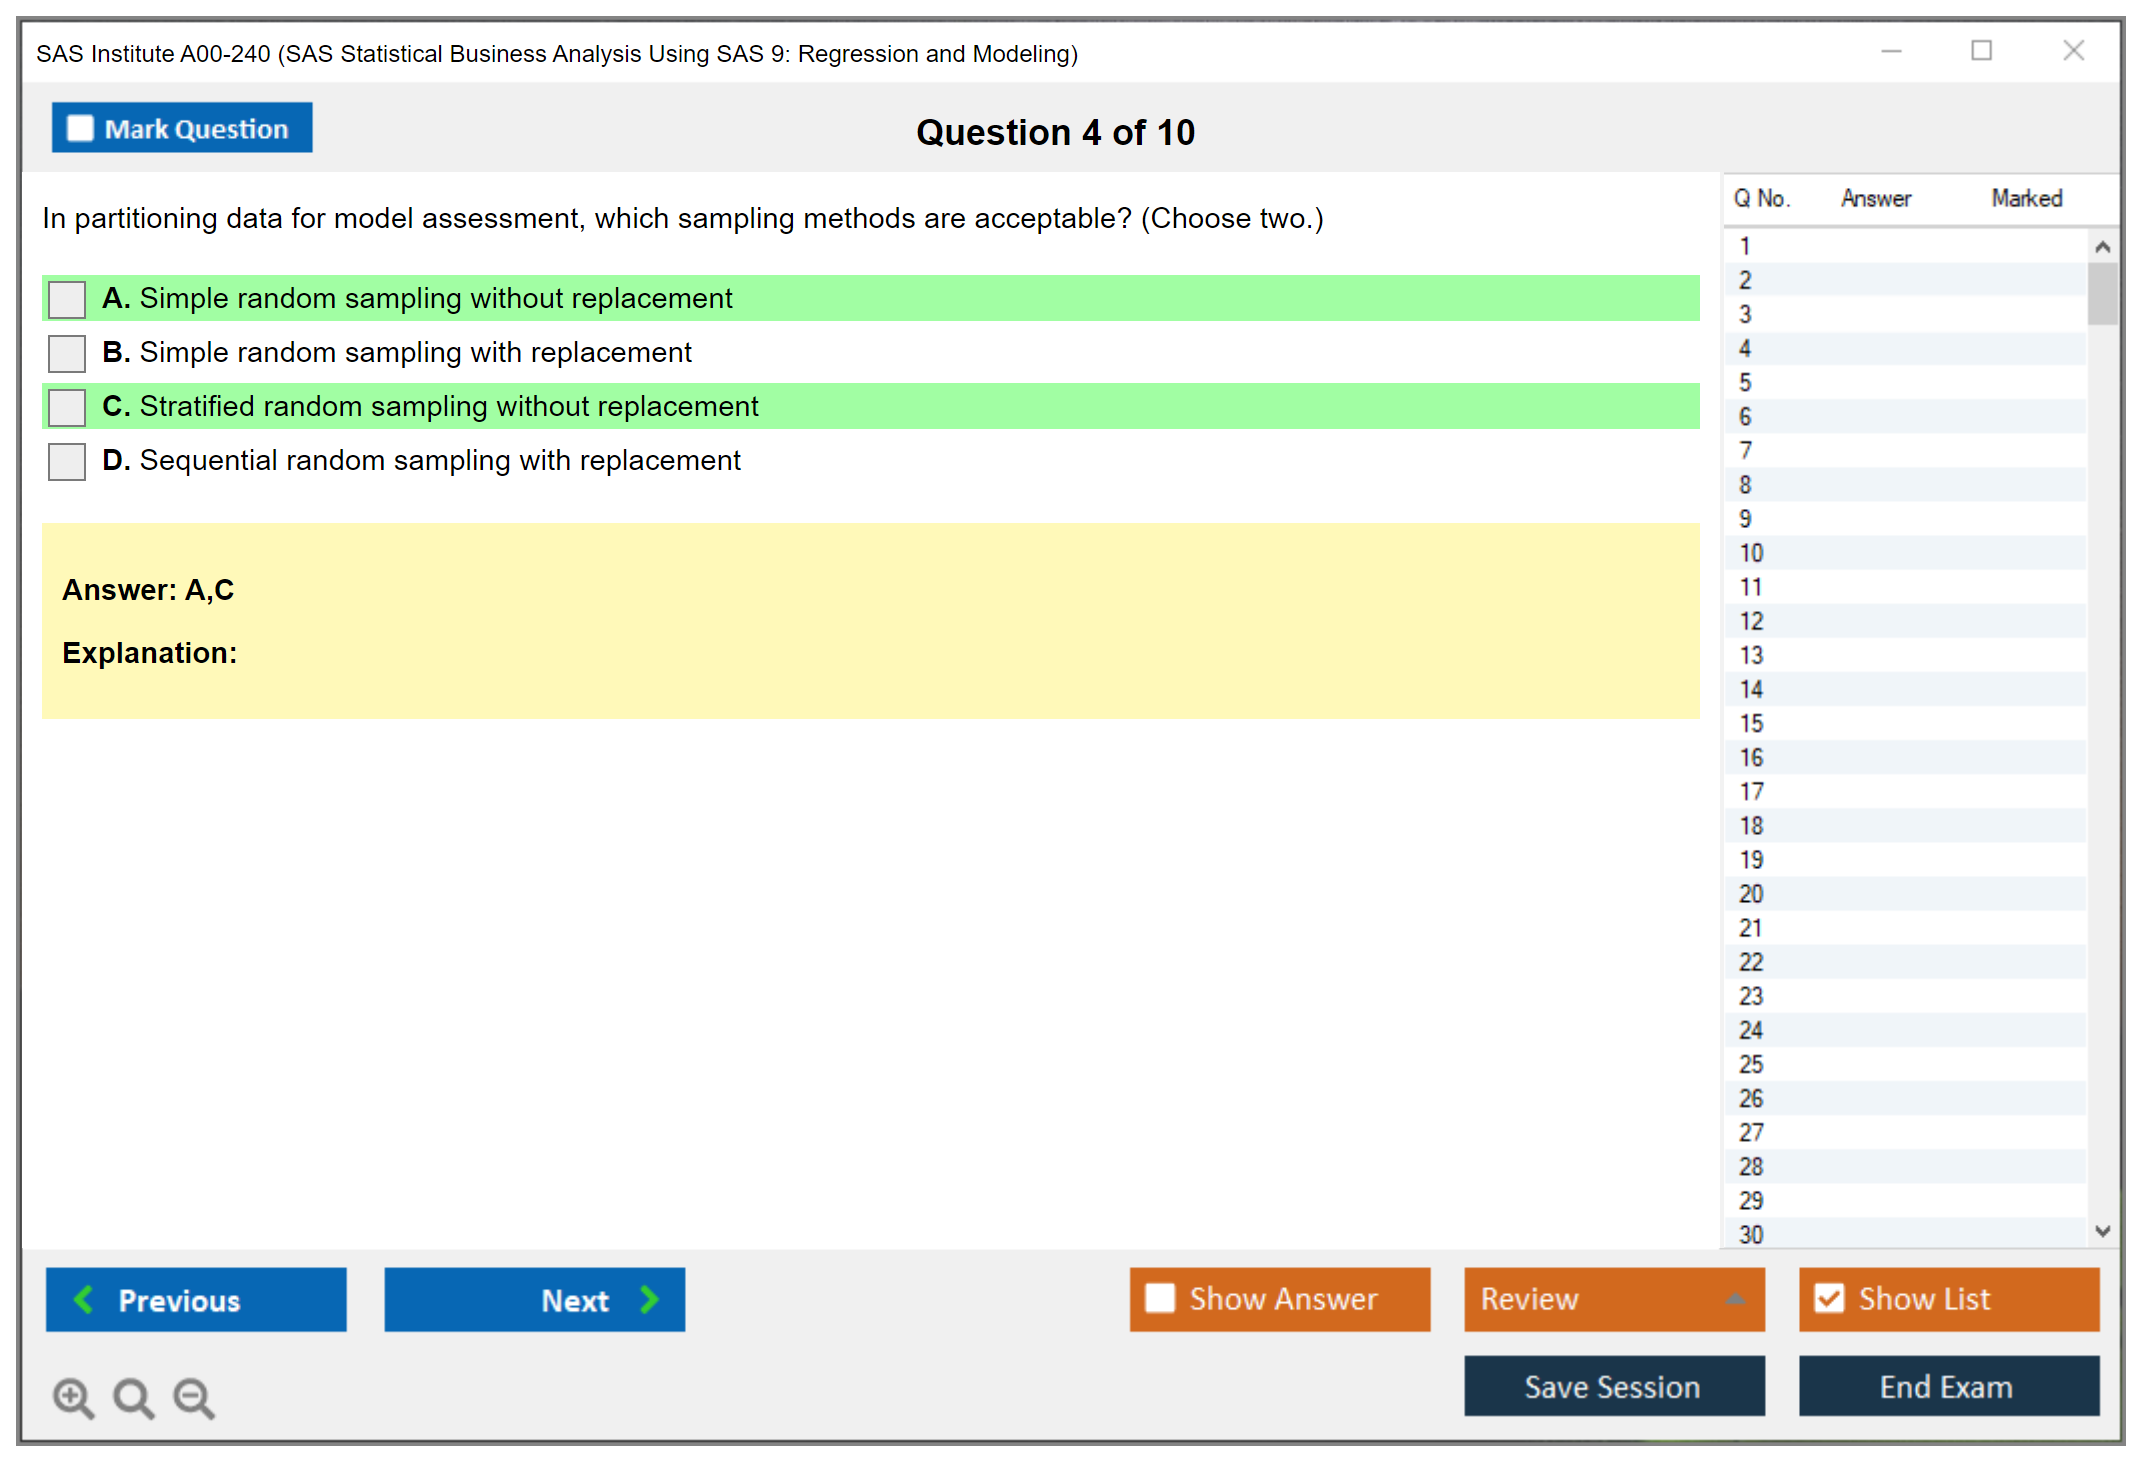This screenshot has height=1470, width=2150.
Task: Click the End Exam button
Action: (1947, 1386)
